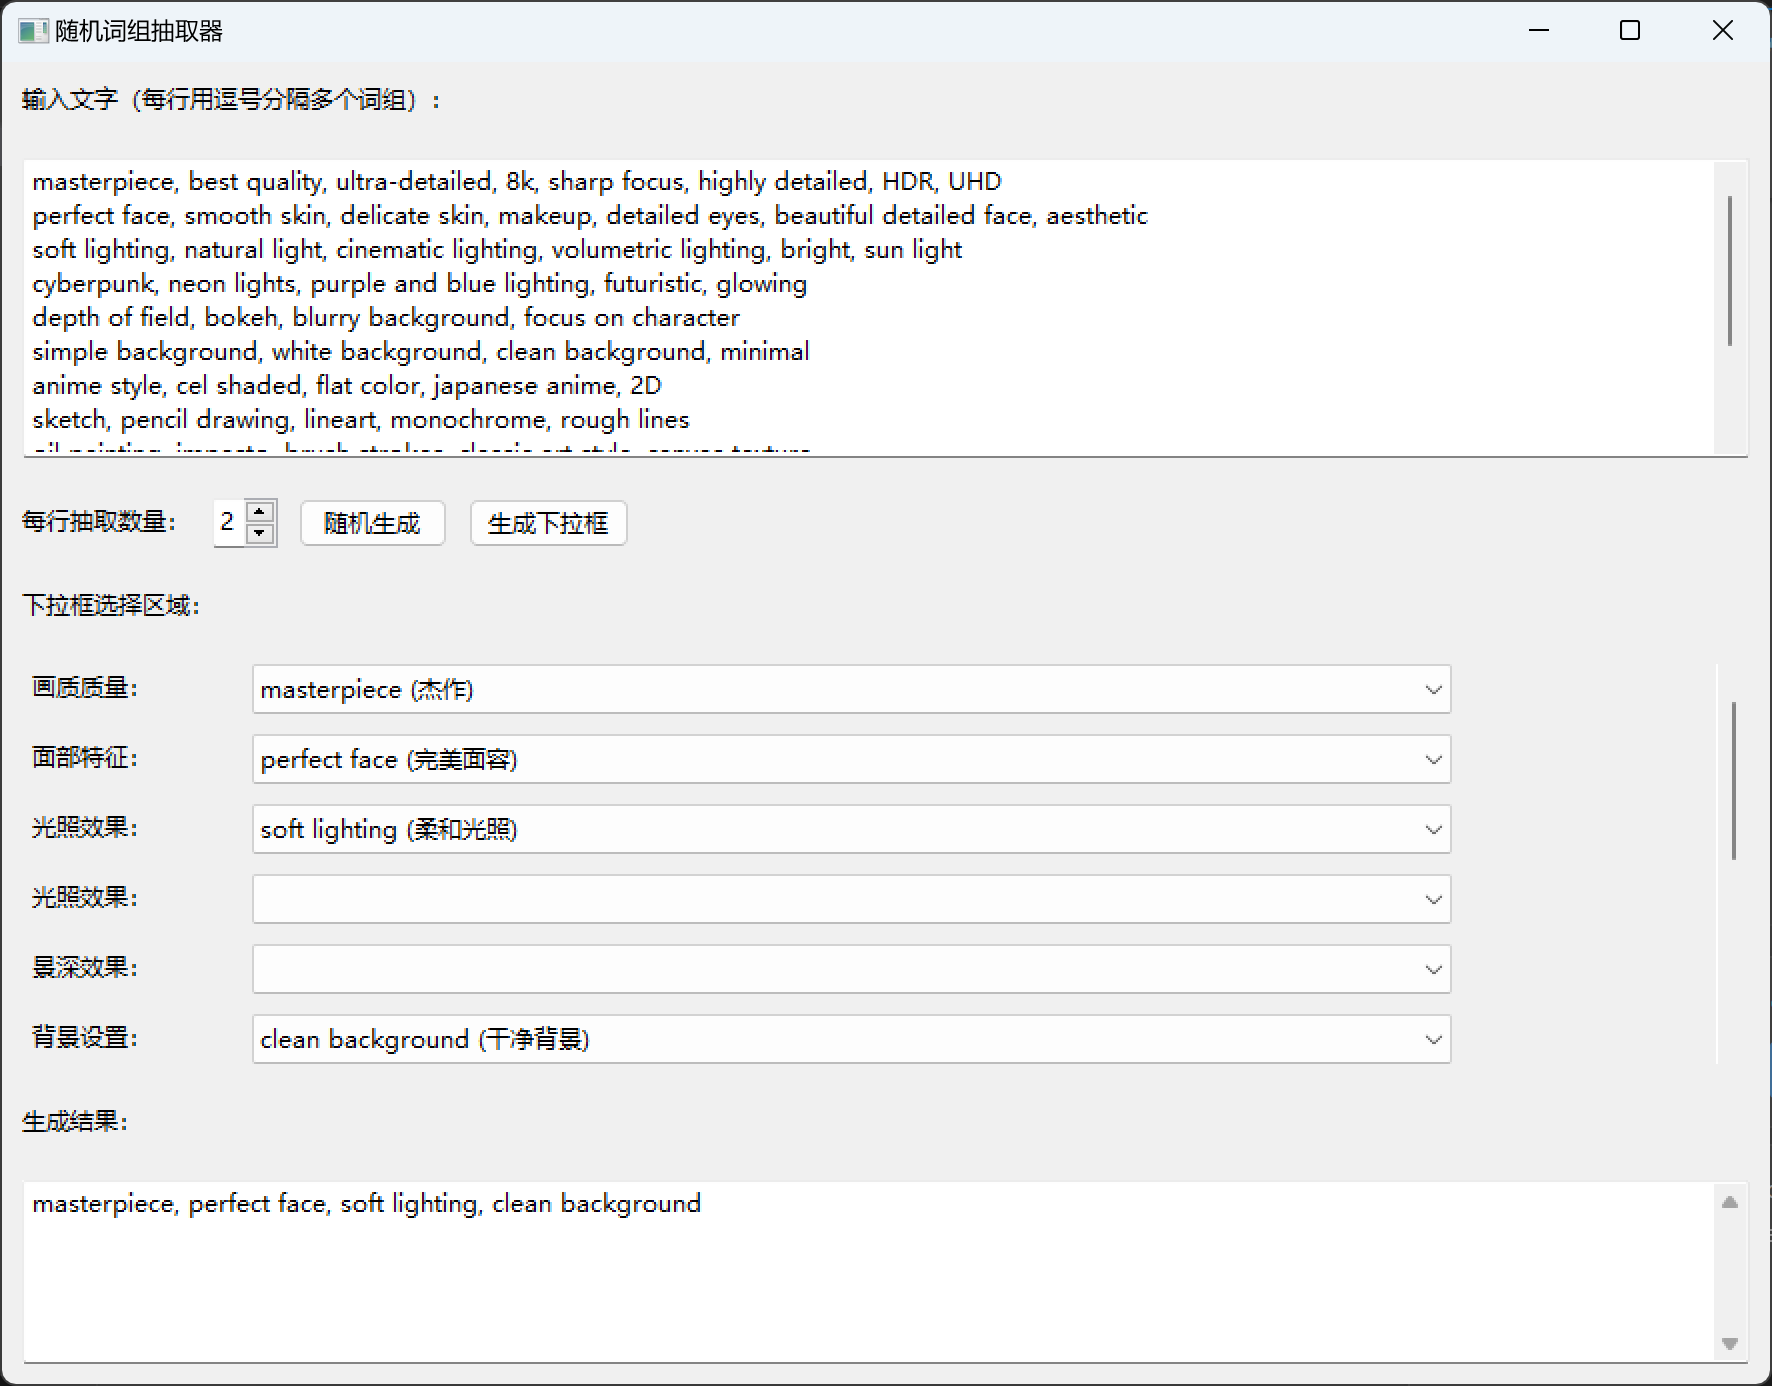Click the line starting with 'sketch, pencil drawing'
1772x1386 pixels.
tap(361, 420)
